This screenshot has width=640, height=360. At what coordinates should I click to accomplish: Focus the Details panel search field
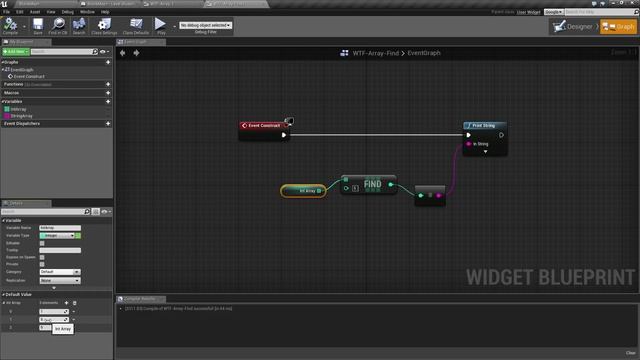(42, 211)
